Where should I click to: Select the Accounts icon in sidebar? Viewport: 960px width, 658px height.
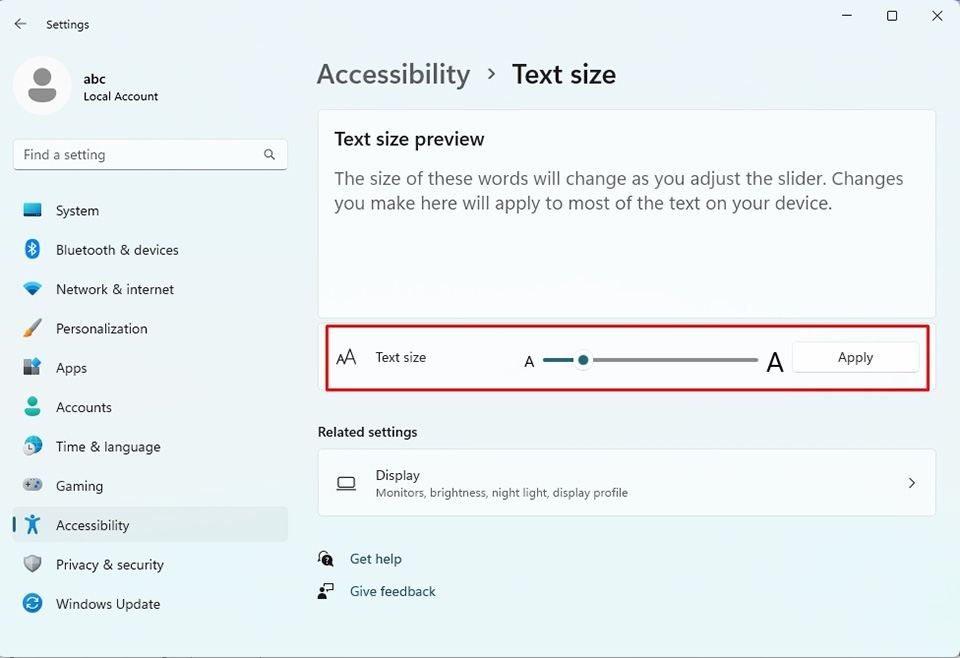point(31,407)
